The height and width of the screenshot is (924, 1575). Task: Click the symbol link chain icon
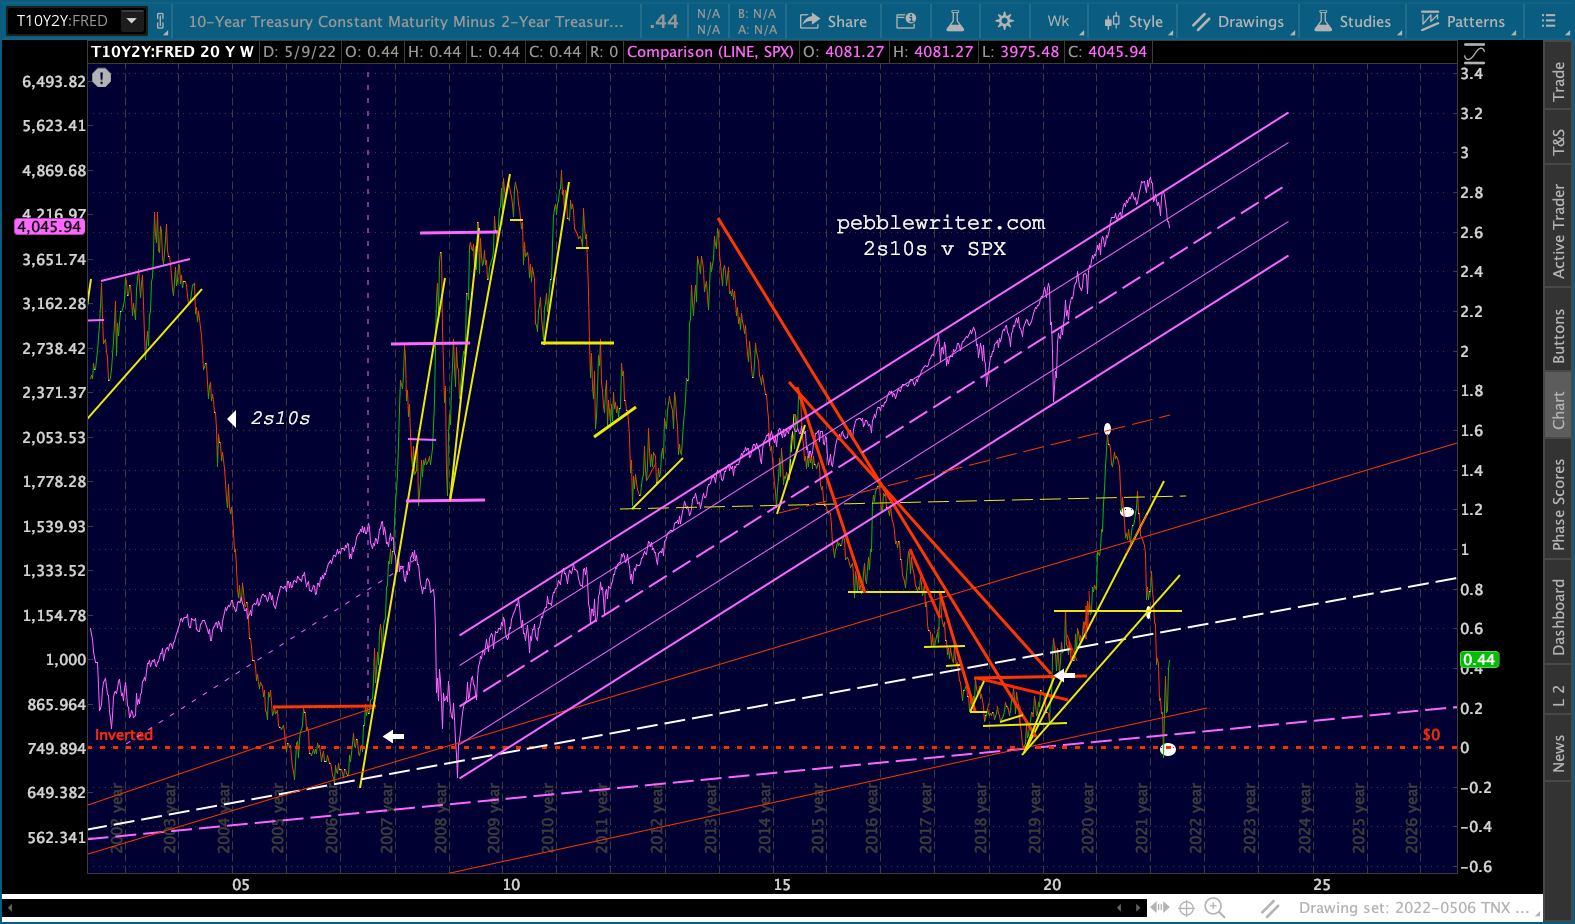(x=159, y=20)
